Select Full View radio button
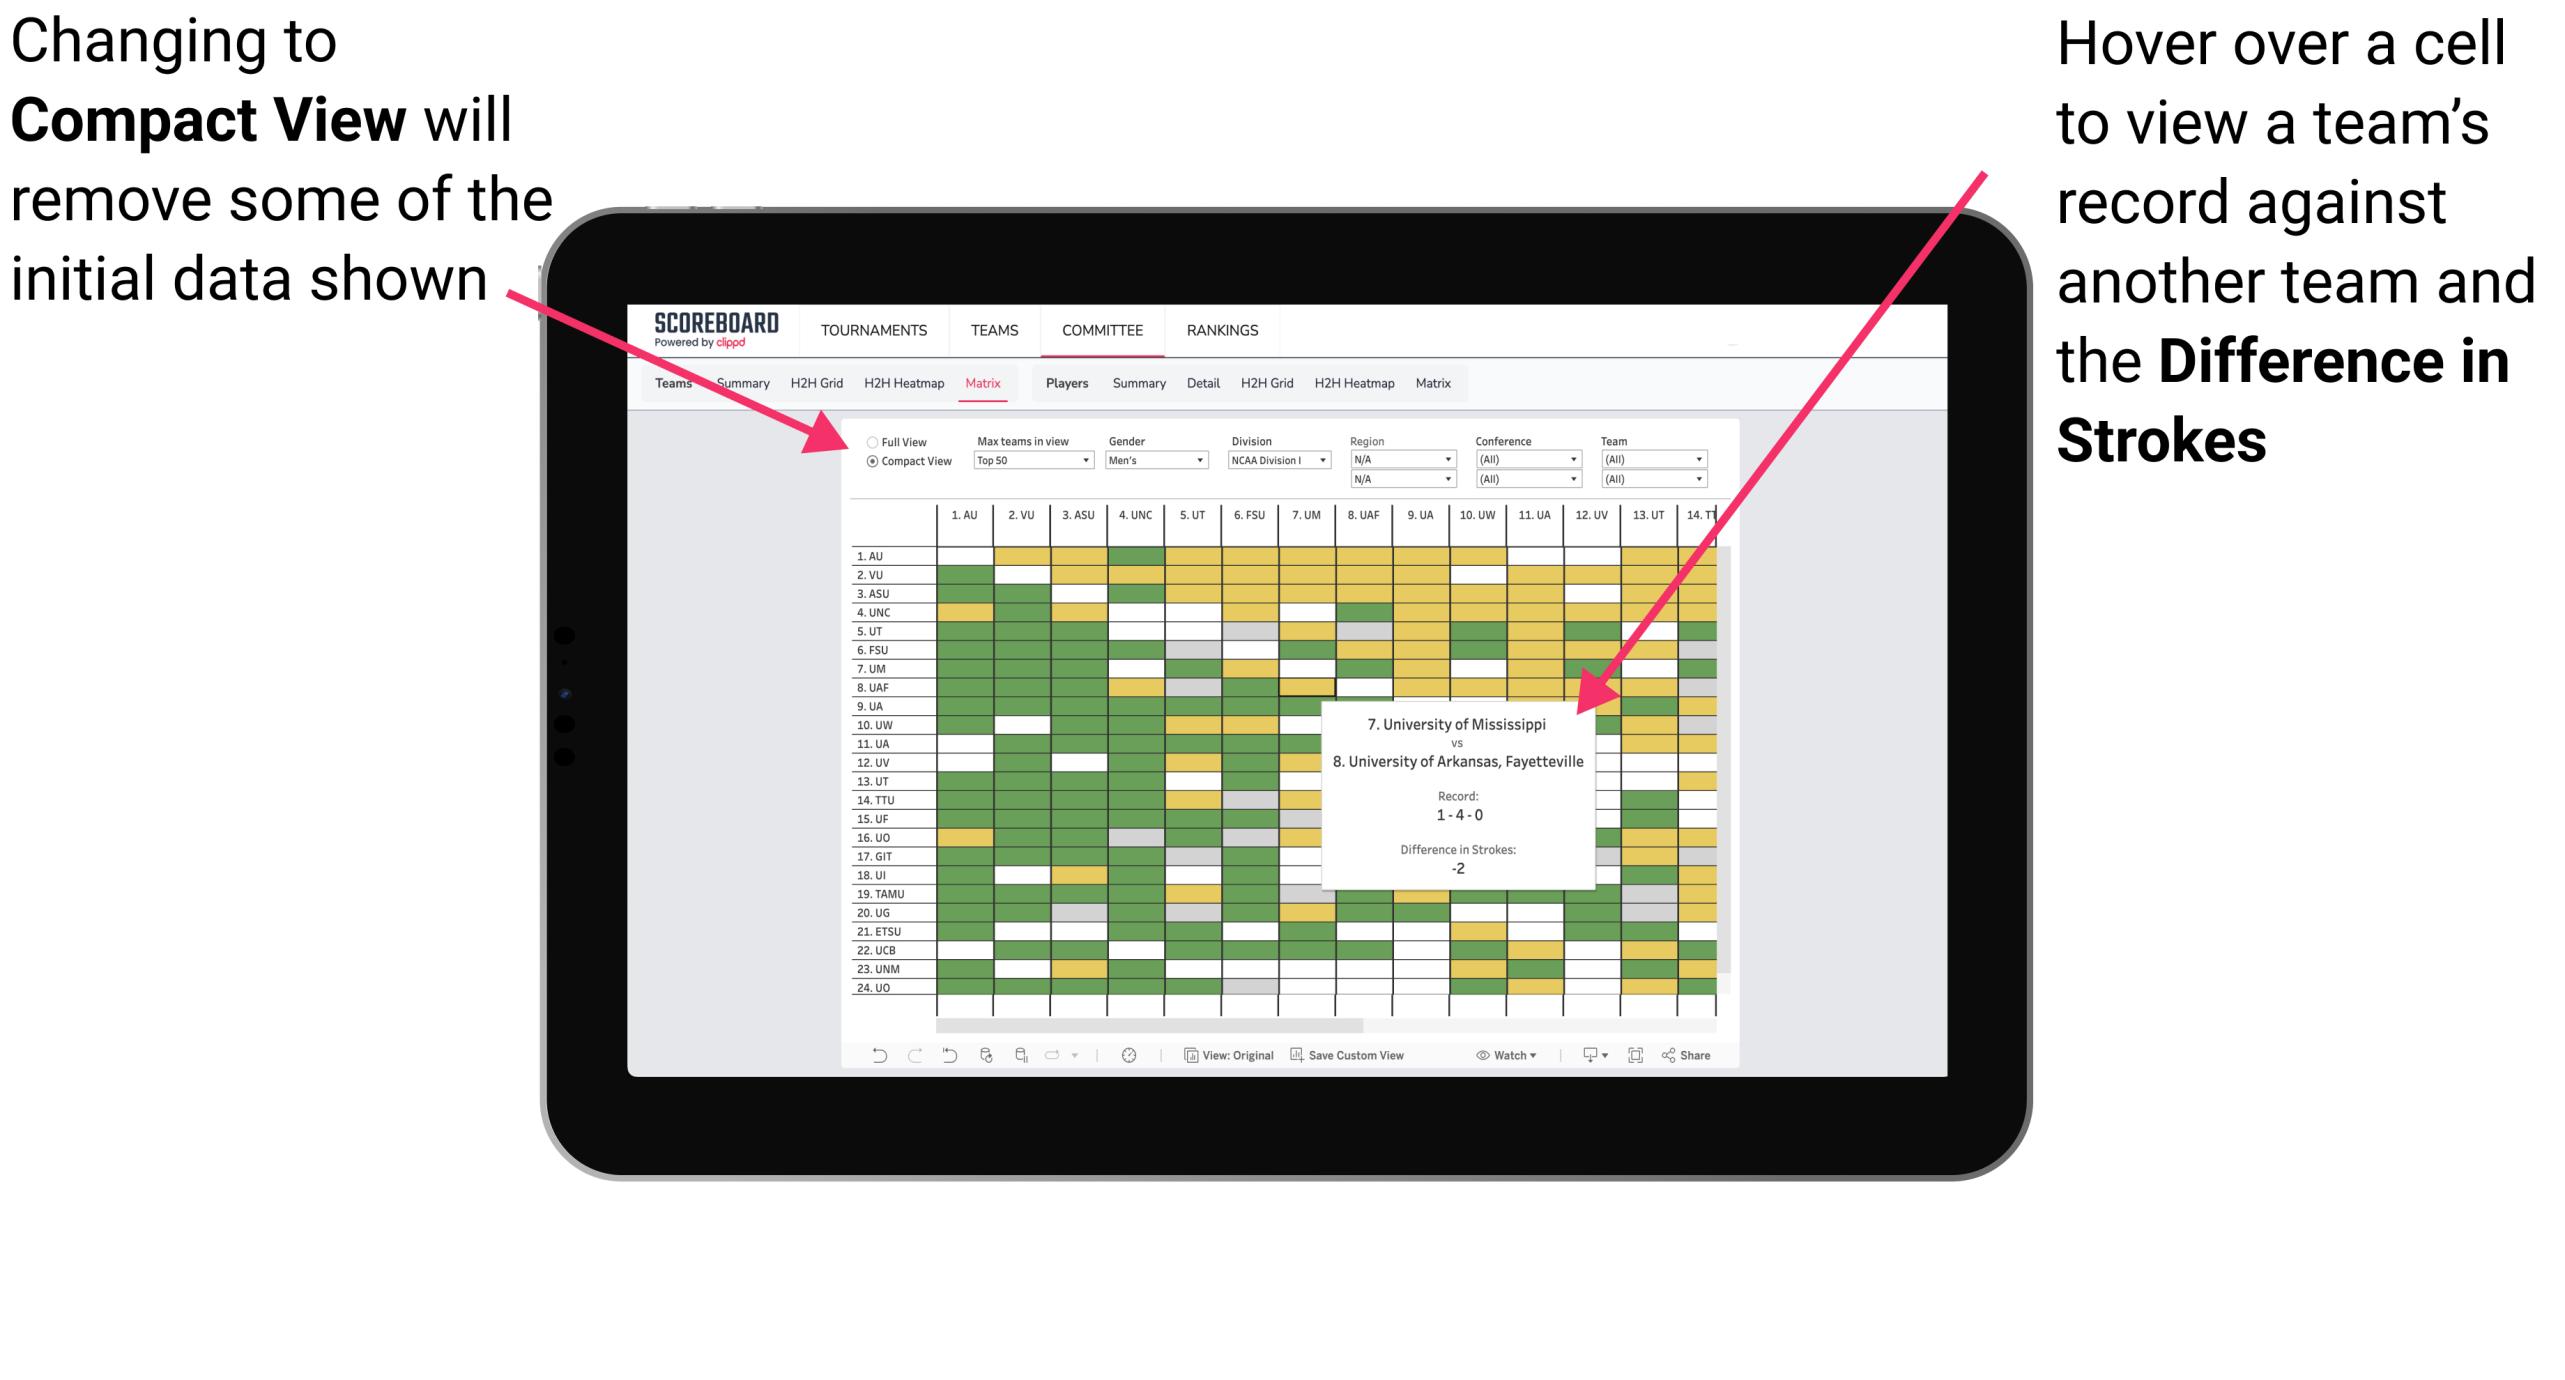This screenshot has width=2565, height=1380. 868,444
